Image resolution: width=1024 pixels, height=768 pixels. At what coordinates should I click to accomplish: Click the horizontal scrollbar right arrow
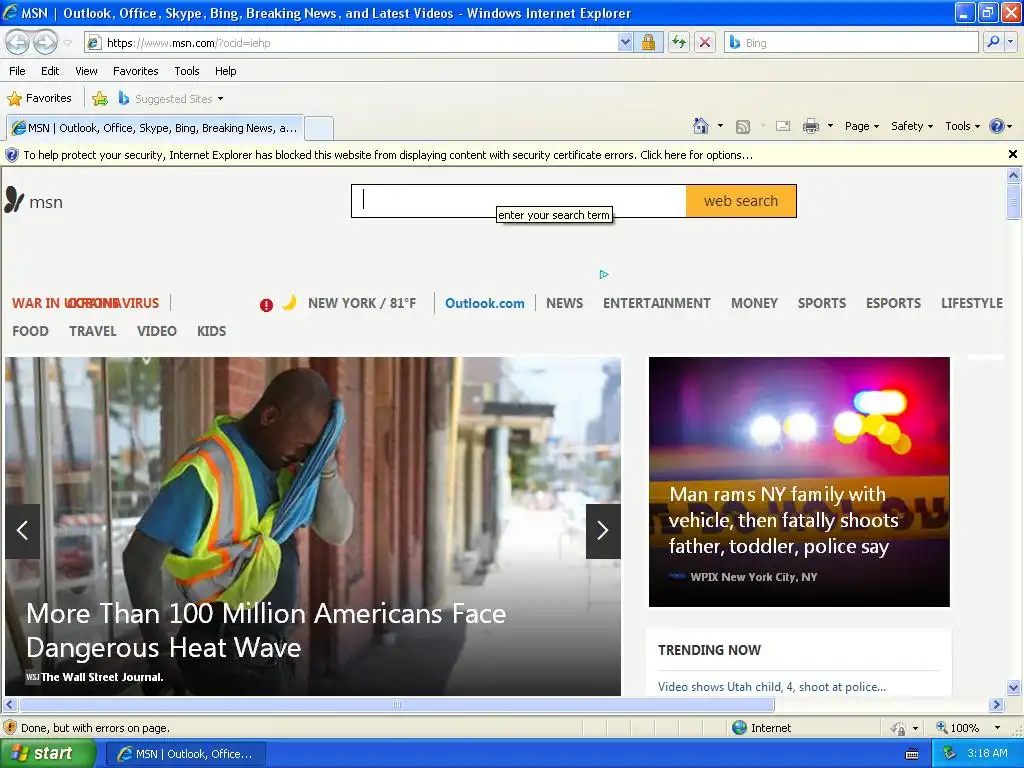pyautogui.click(x=996, y=705)
